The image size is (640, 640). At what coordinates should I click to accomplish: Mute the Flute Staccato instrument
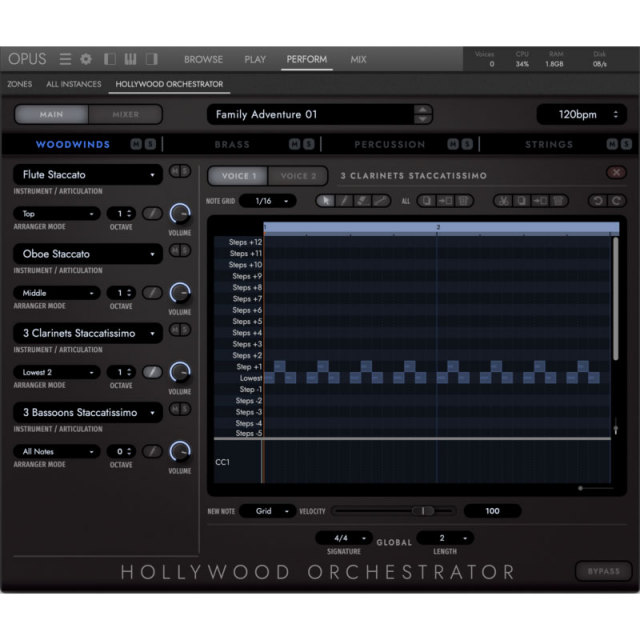tap(175, 171)
